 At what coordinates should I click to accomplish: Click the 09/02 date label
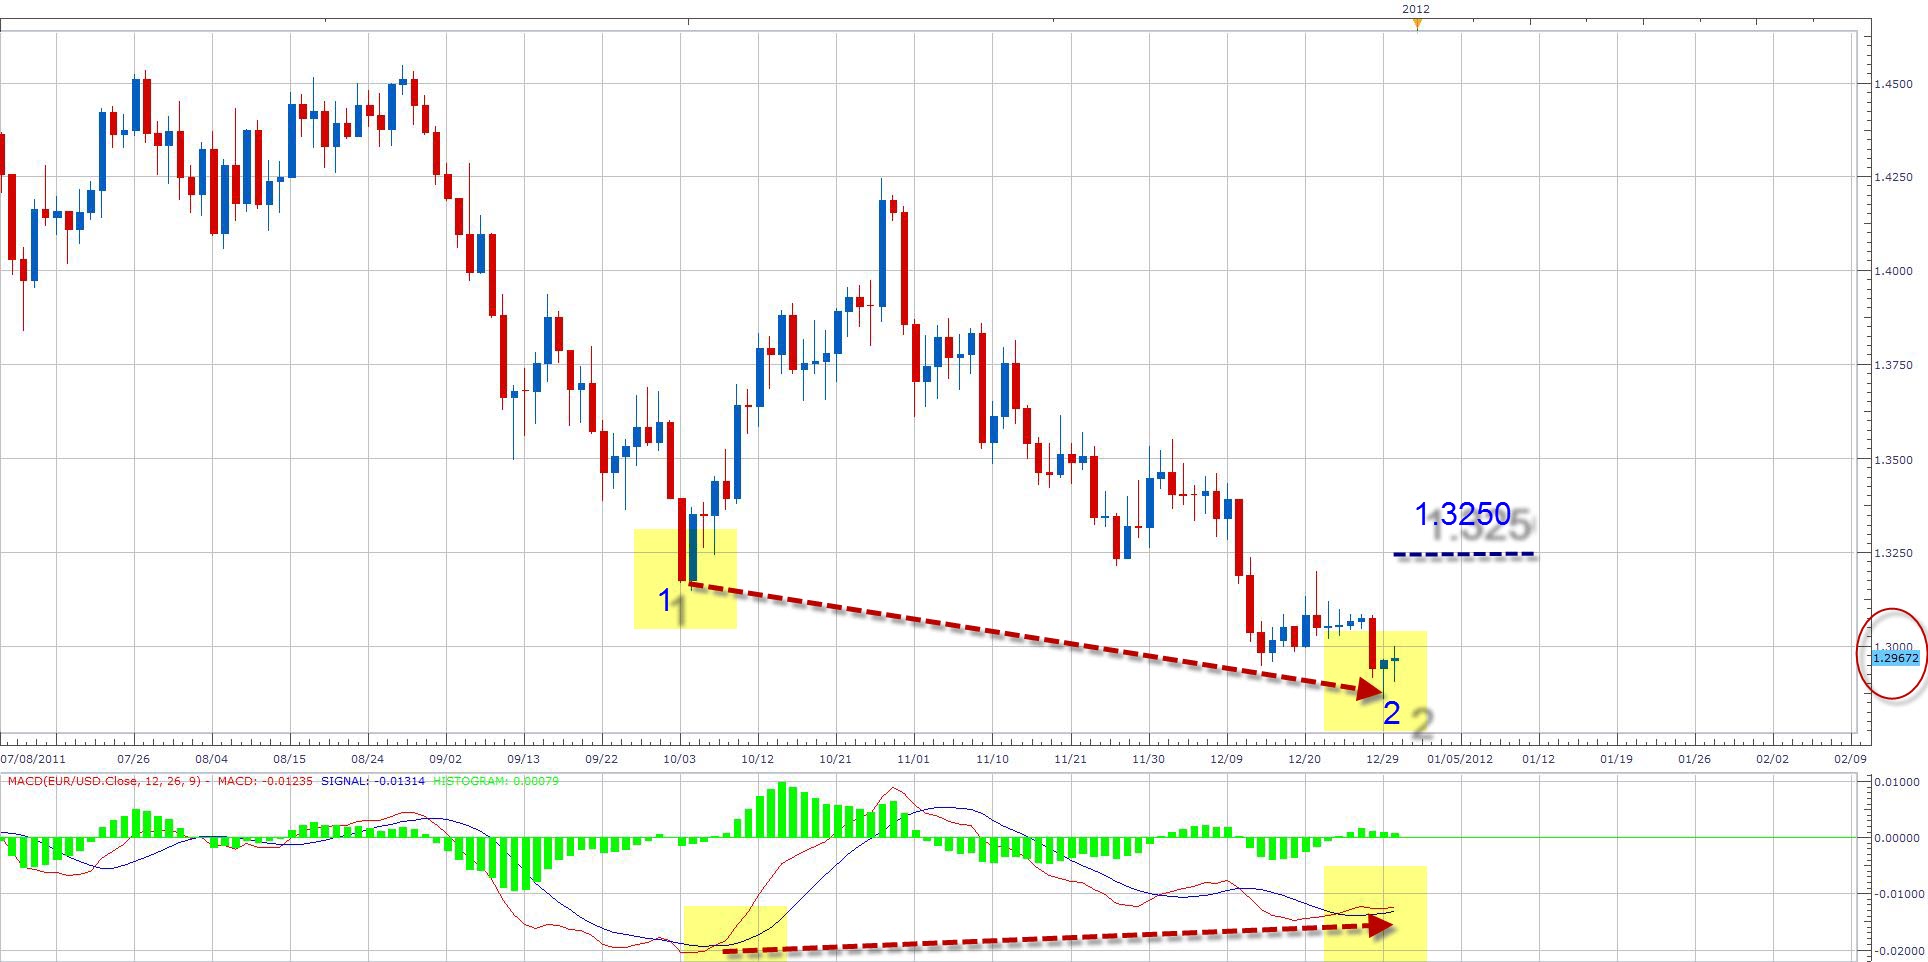click(446, 759)
